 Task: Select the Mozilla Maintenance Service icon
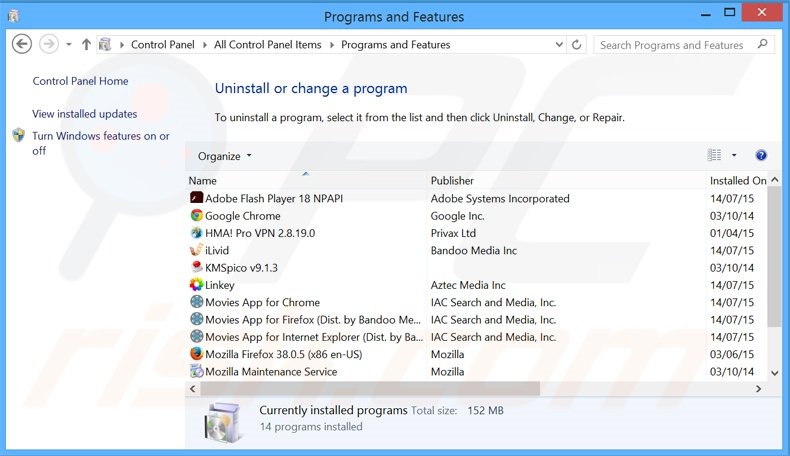196,371
